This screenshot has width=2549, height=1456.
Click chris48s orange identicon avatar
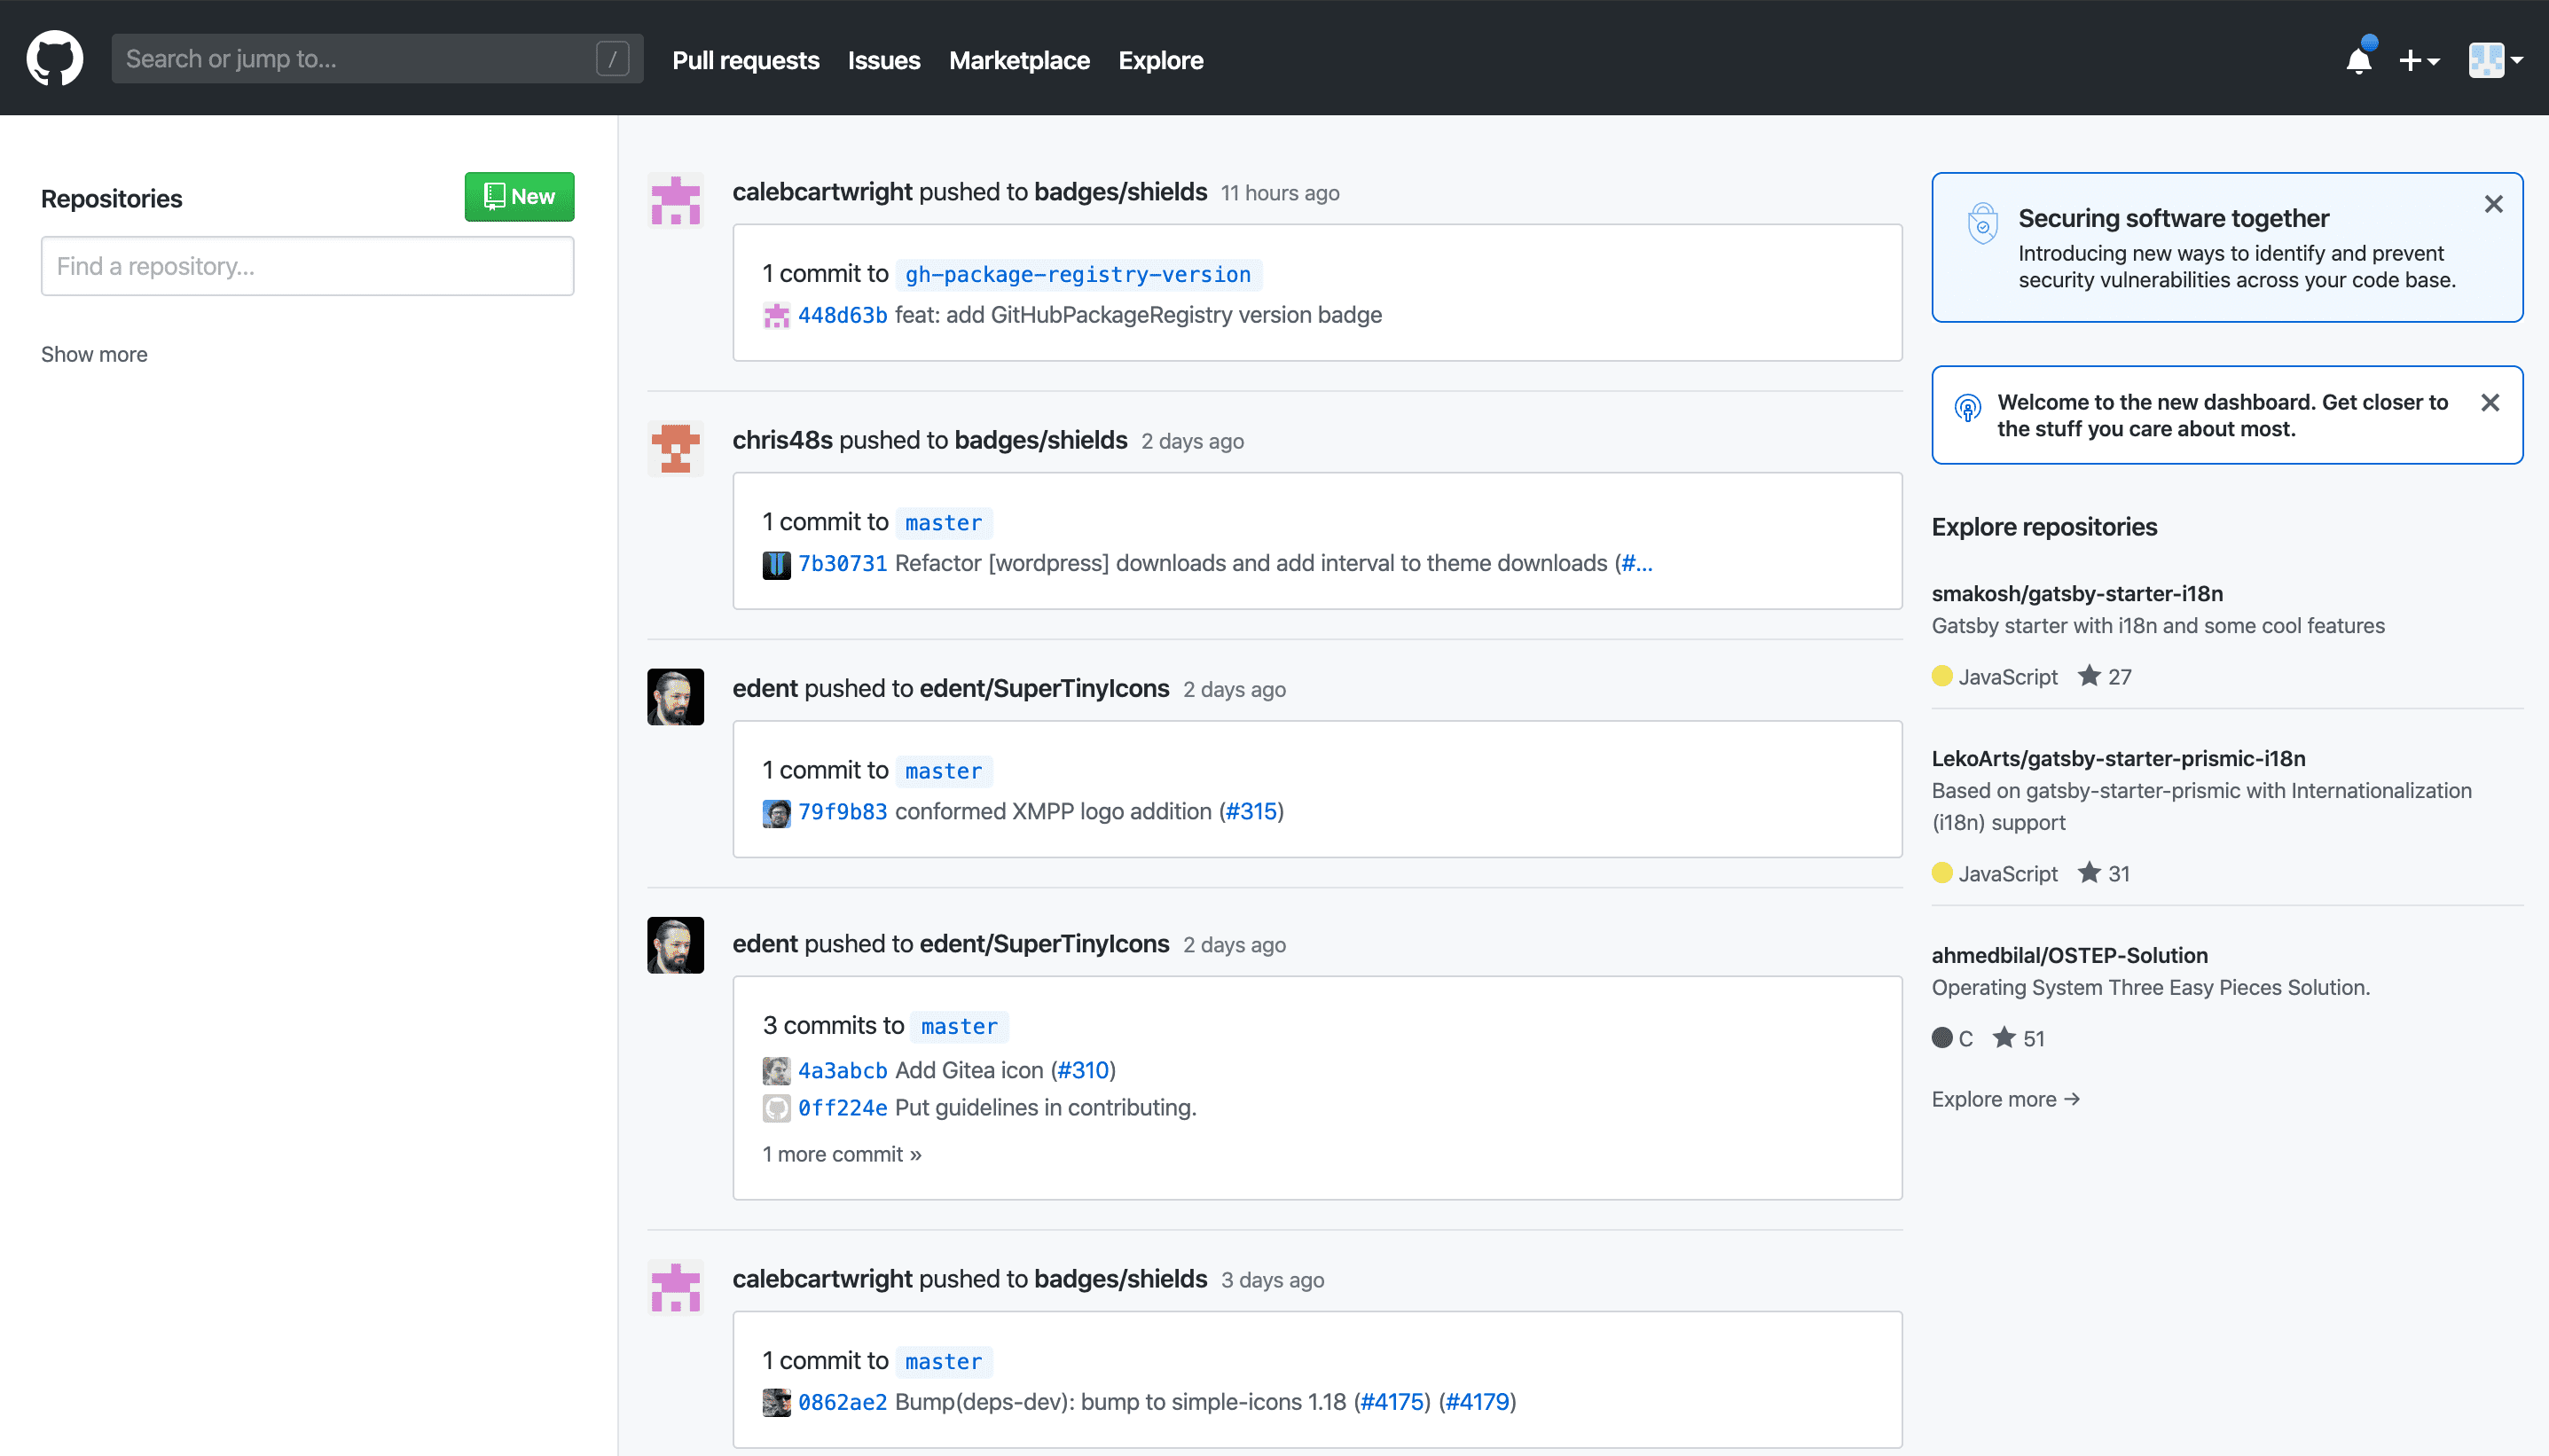pos(675,447)
